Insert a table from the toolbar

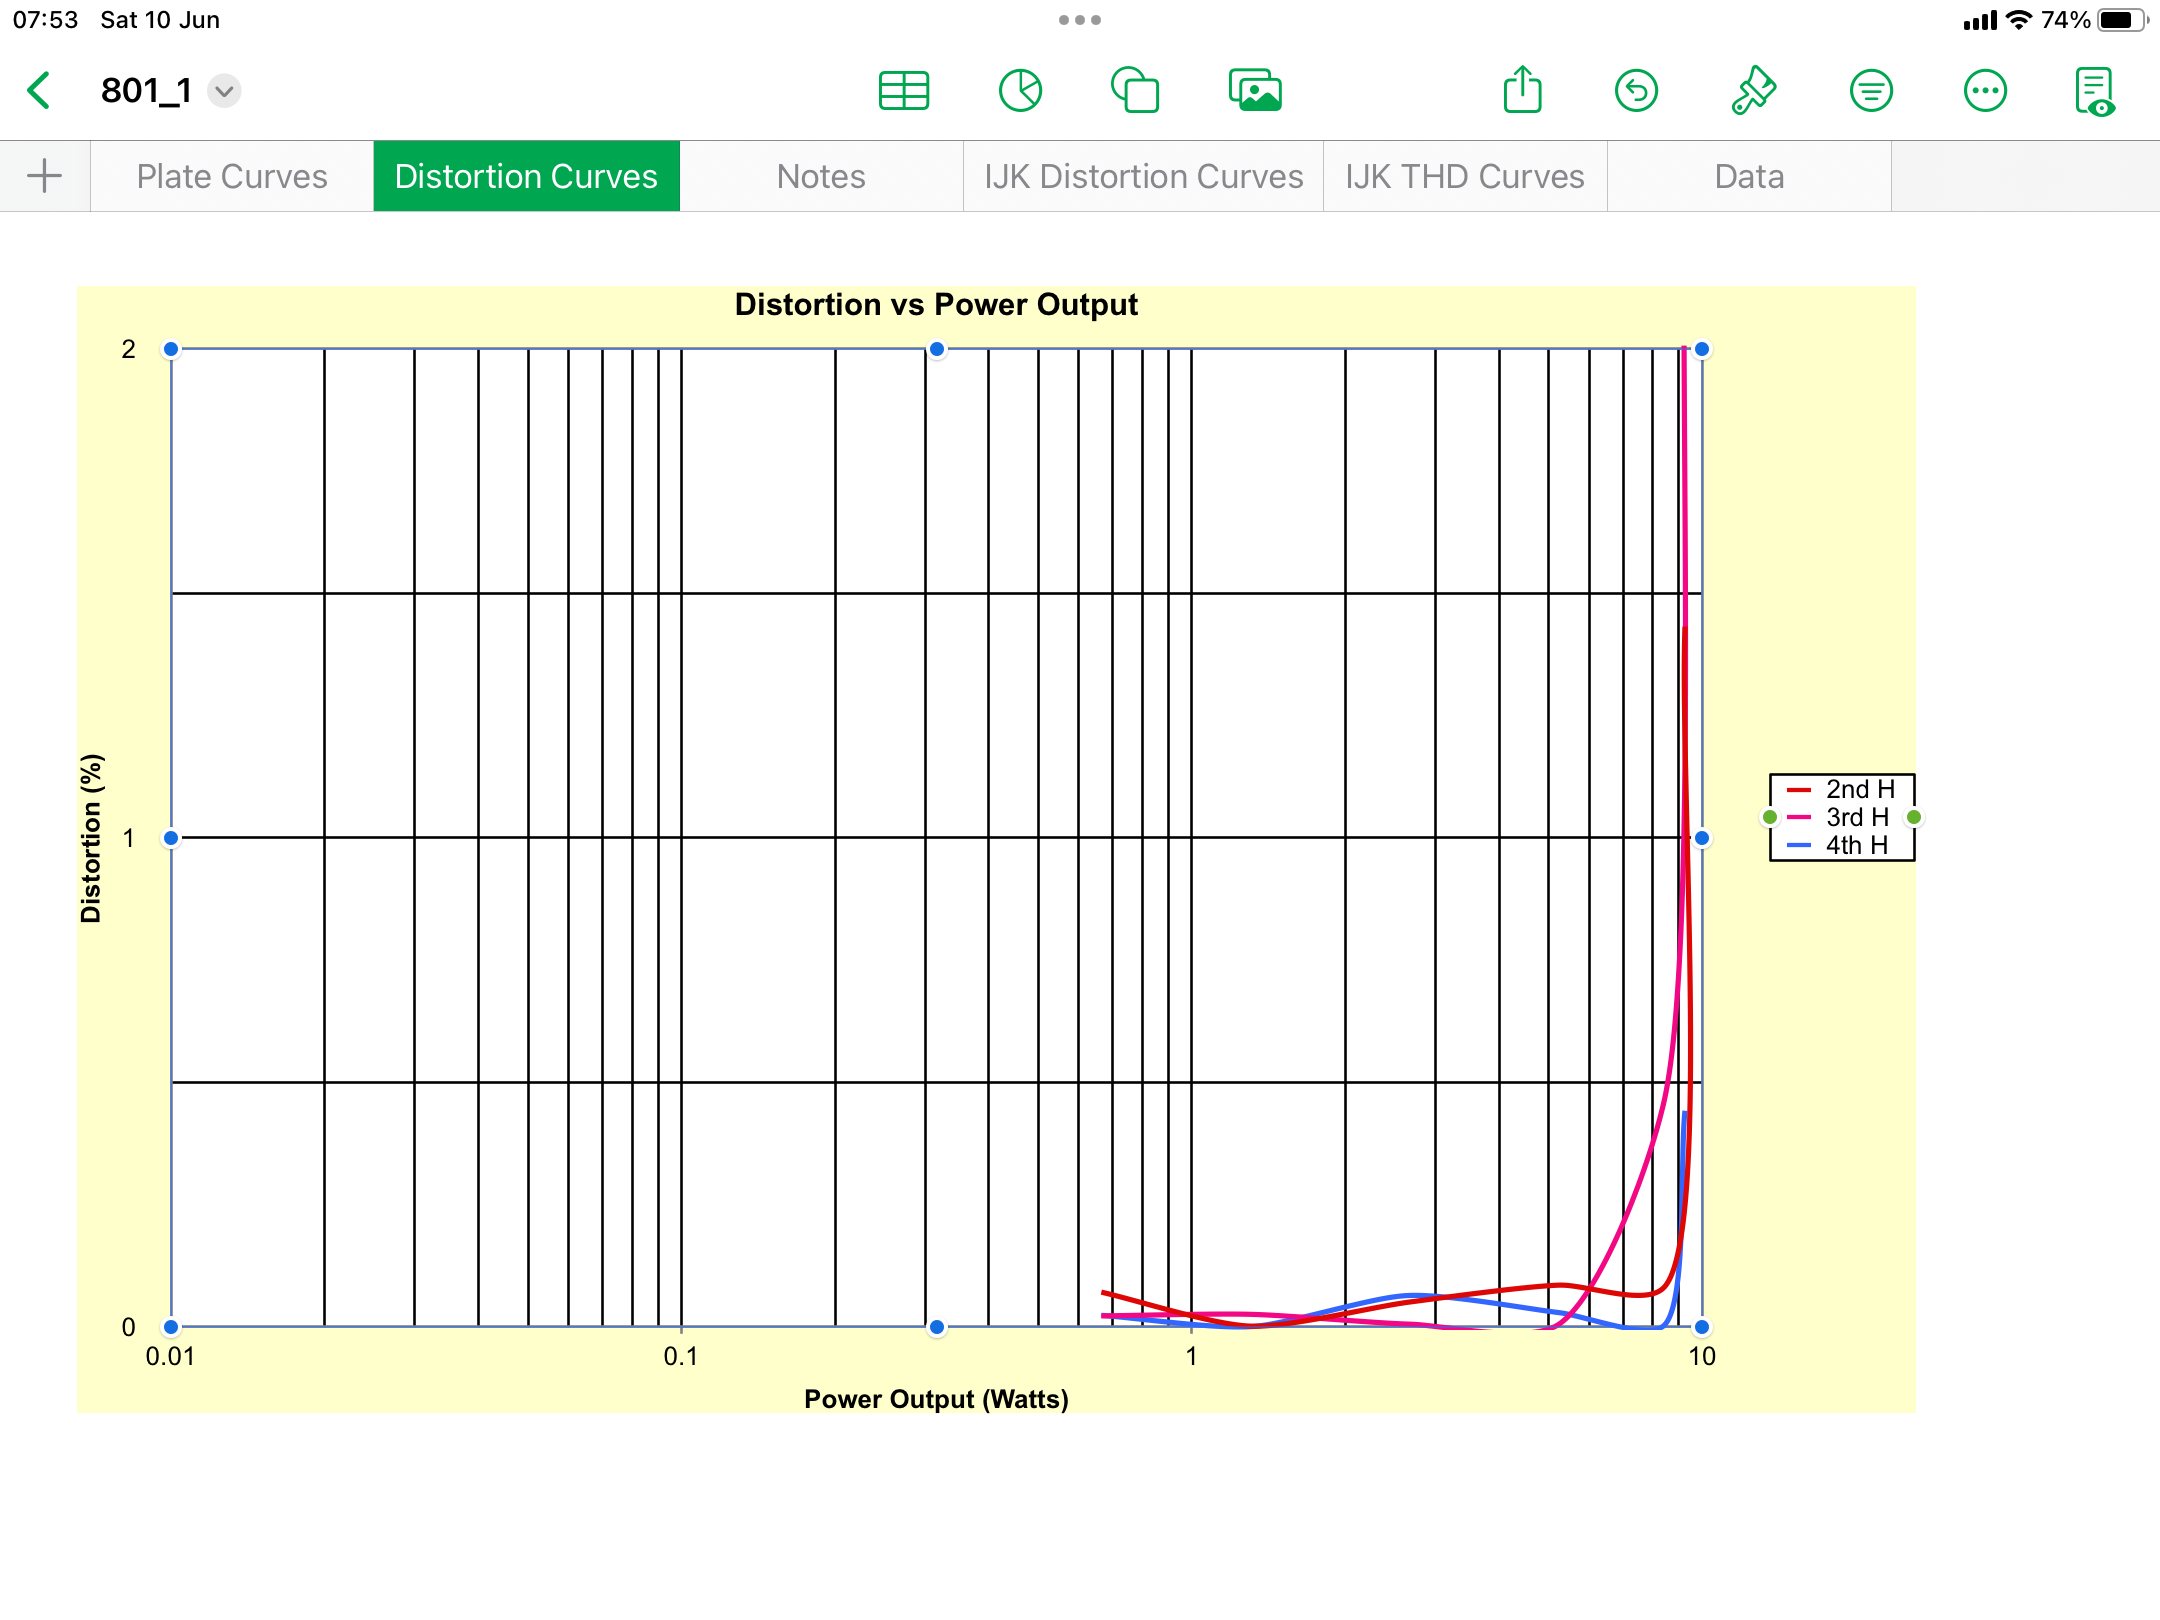[904, 91]
